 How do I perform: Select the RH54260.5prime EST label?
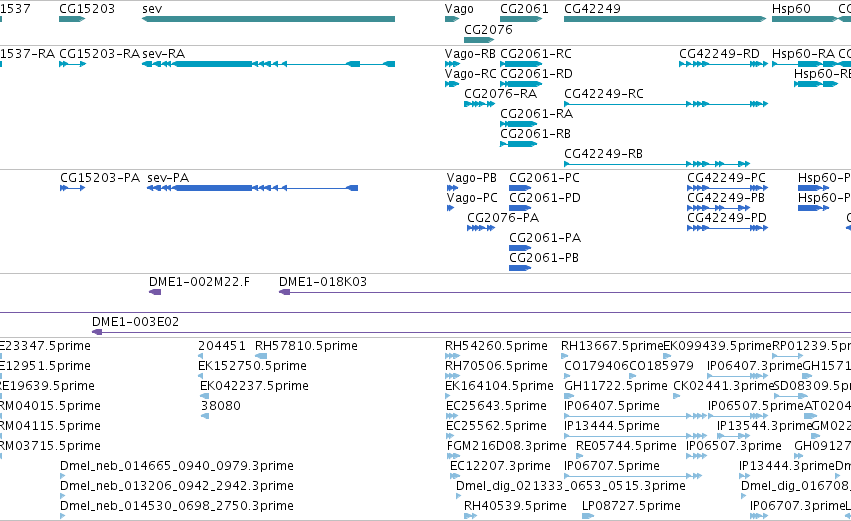[497, 346]
